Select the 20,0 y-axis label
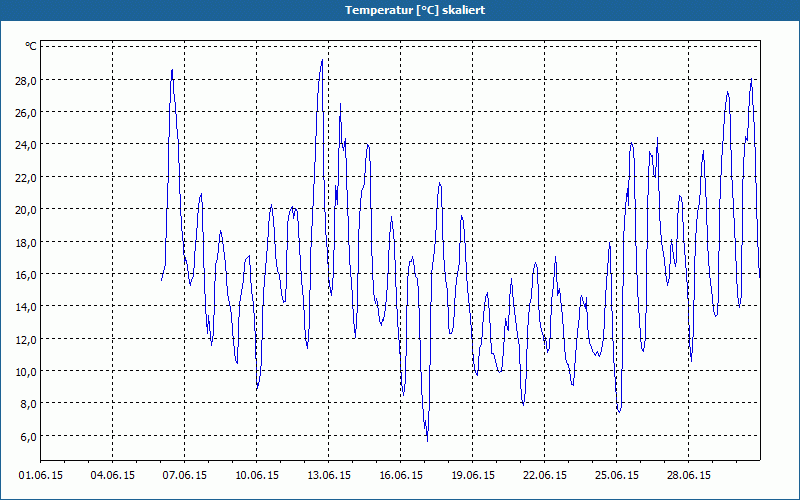800x500 pixels. 26,210
